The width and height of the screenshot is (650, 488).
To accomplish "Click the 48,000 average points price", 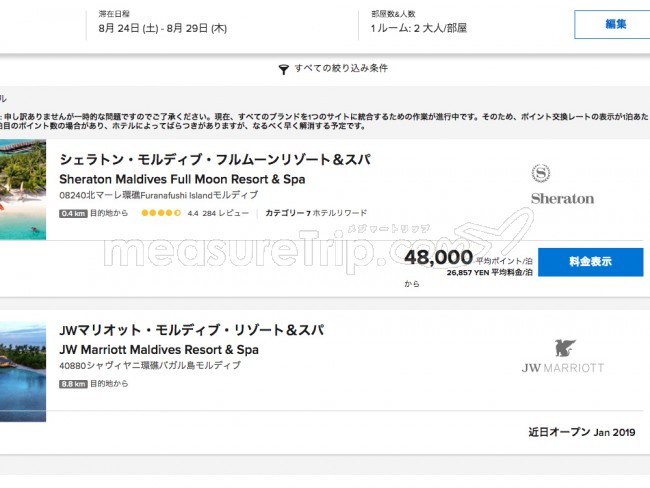I will (x=438, y=258).
